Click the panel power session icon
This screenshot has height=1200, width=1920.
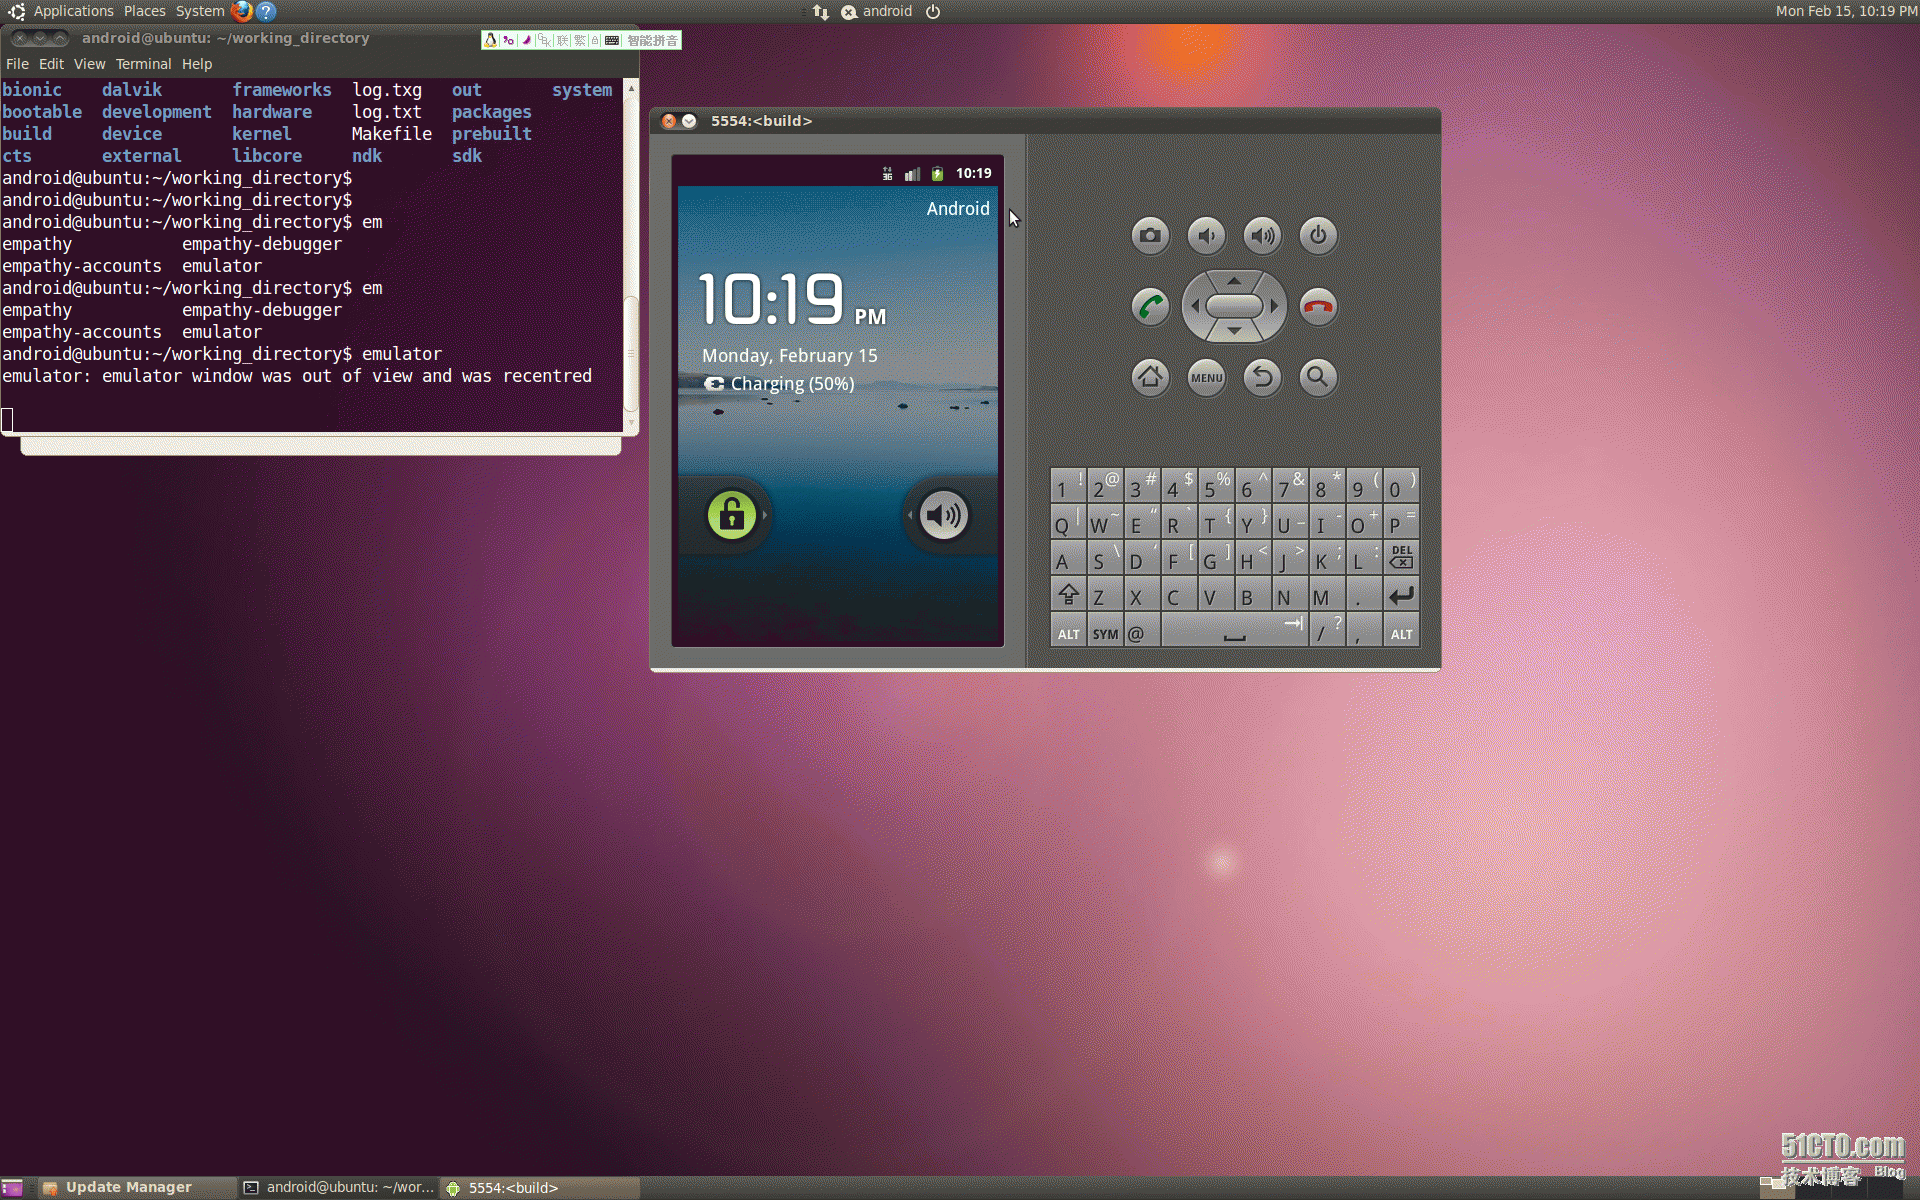point(933,12)
